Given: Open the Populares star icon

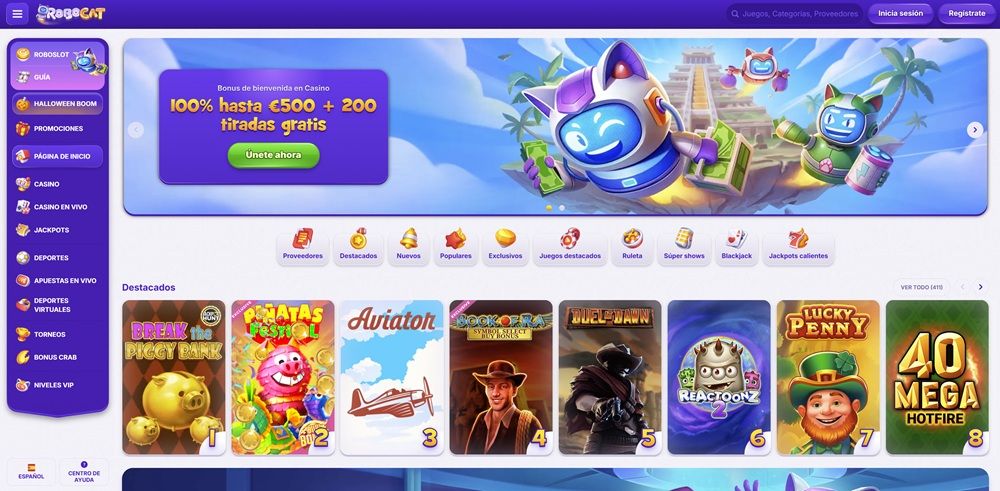Looking at the screenshot, I should (455, 238).
